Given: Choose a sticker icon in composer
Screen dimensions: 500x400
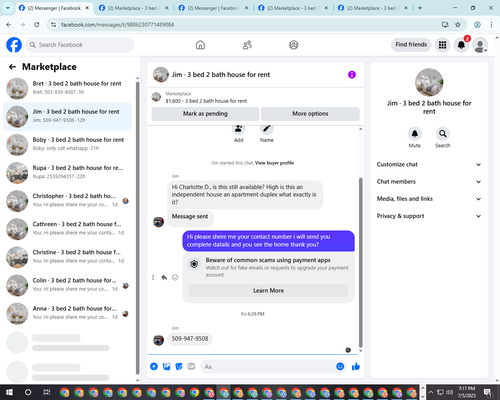Looking at the screenshot, I should pyautogui.click(x=179, y=367).
